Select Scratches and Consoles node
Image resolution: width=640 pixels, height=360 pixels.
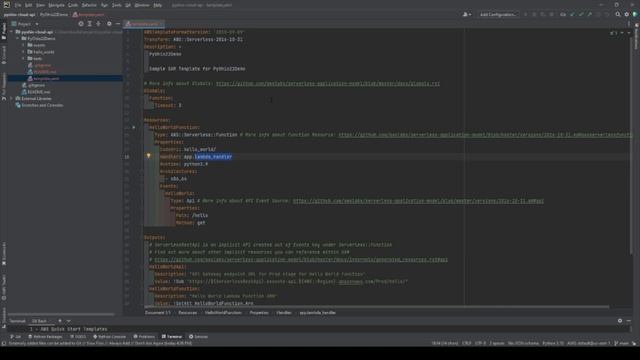coord(39,105)
